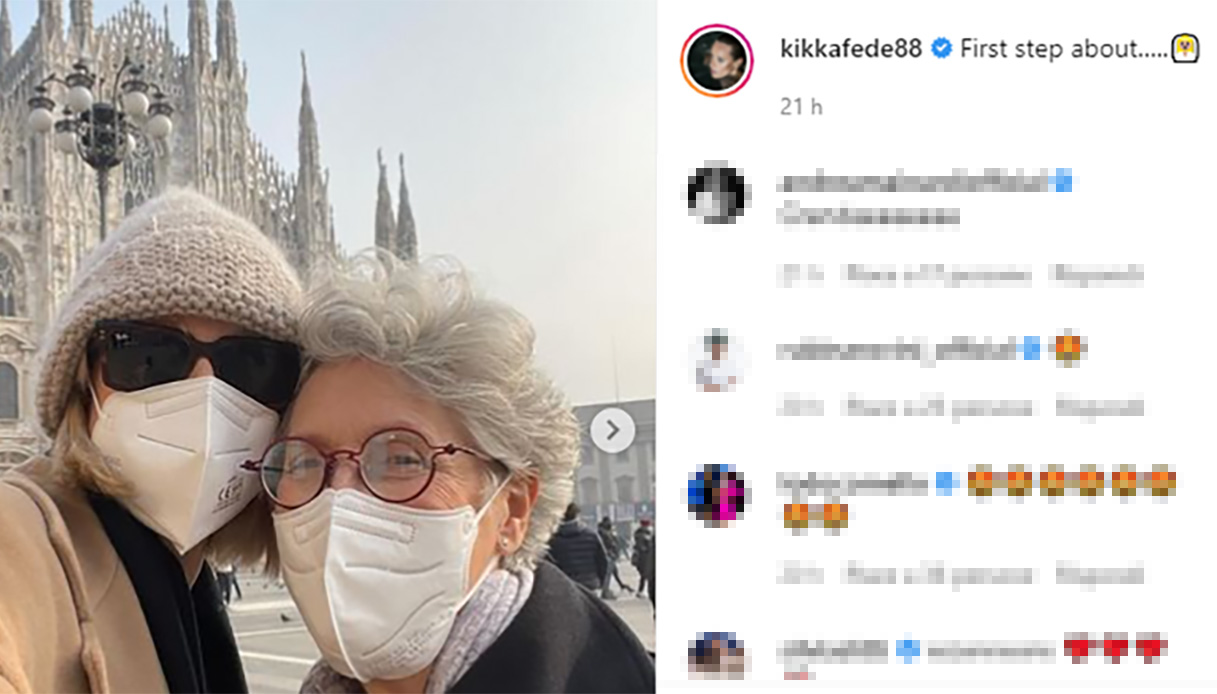
Task: Click the first commenter's blurred username
Action: pyautogui.click(x=913, y=182)
